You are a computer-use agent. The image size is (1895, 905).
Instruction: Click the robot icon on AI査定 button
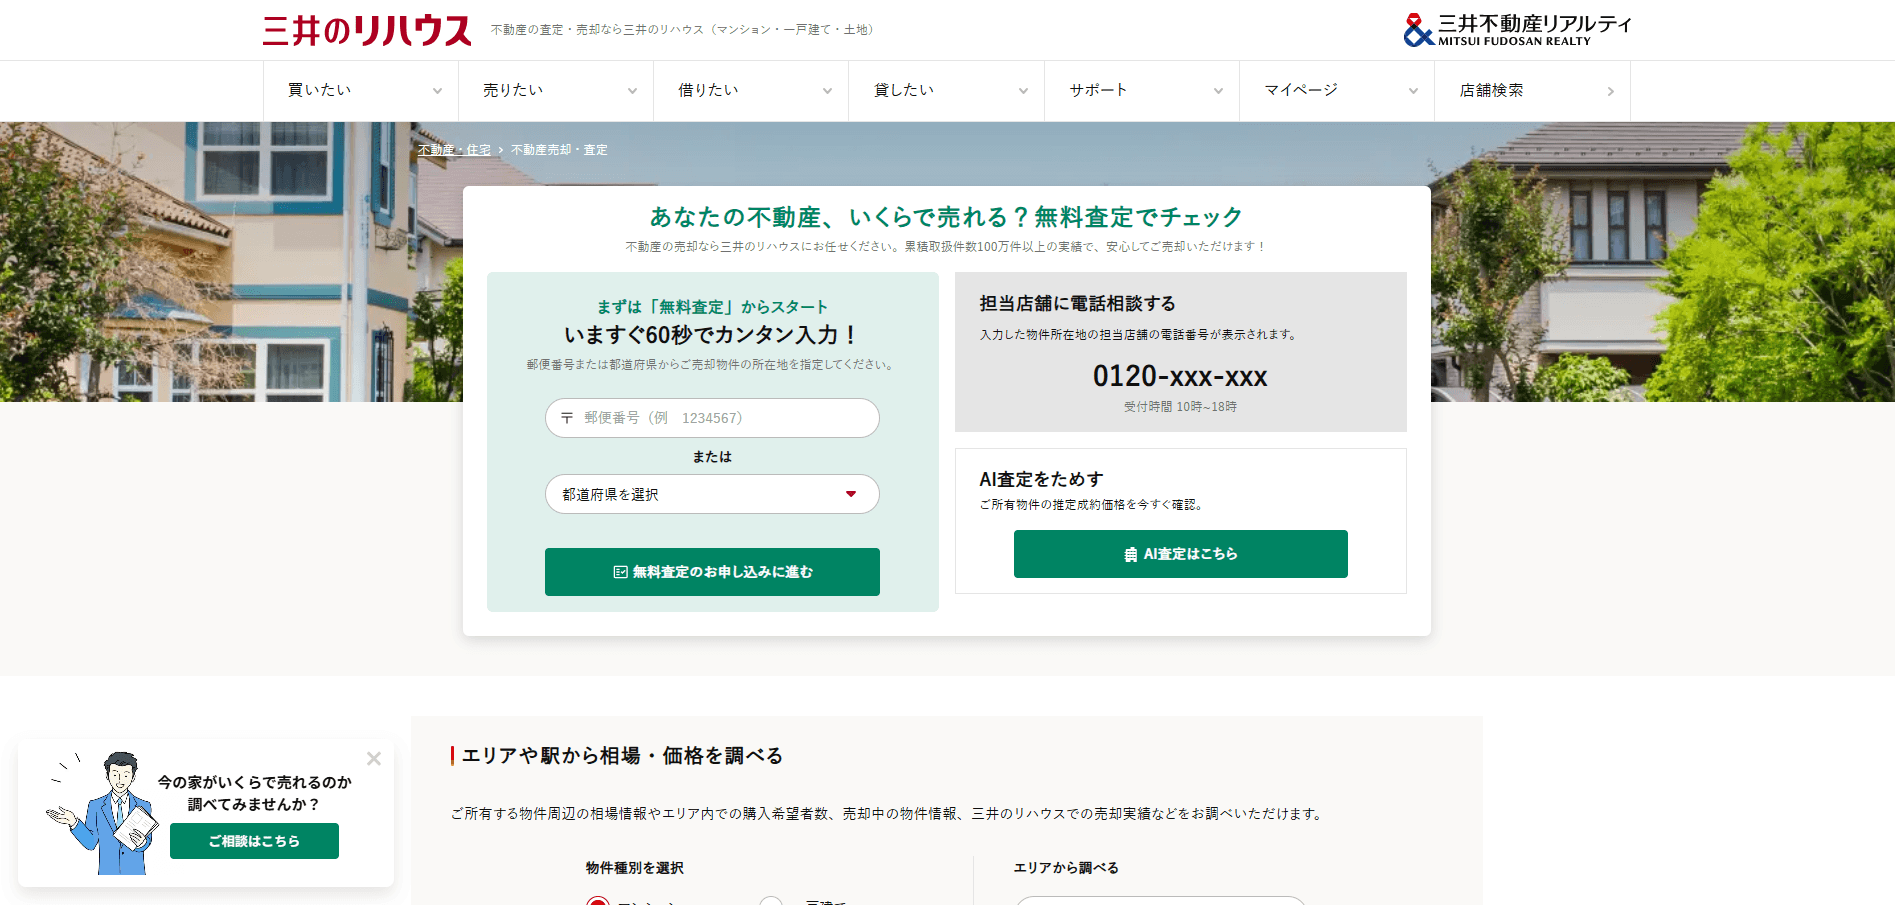coord(1131,554)
